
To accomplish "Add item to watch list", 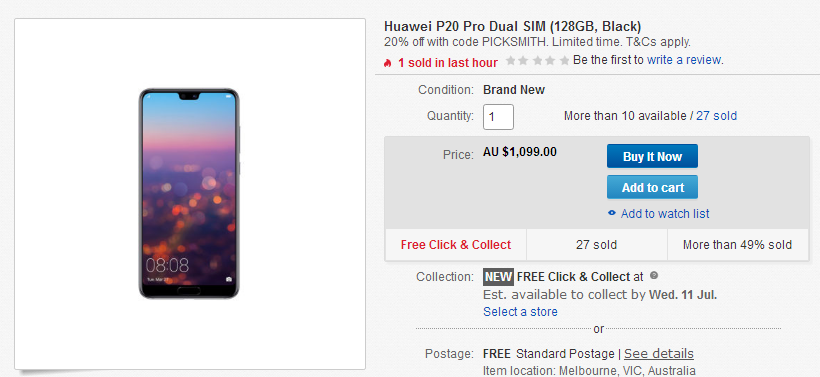I will pos(665,213).
